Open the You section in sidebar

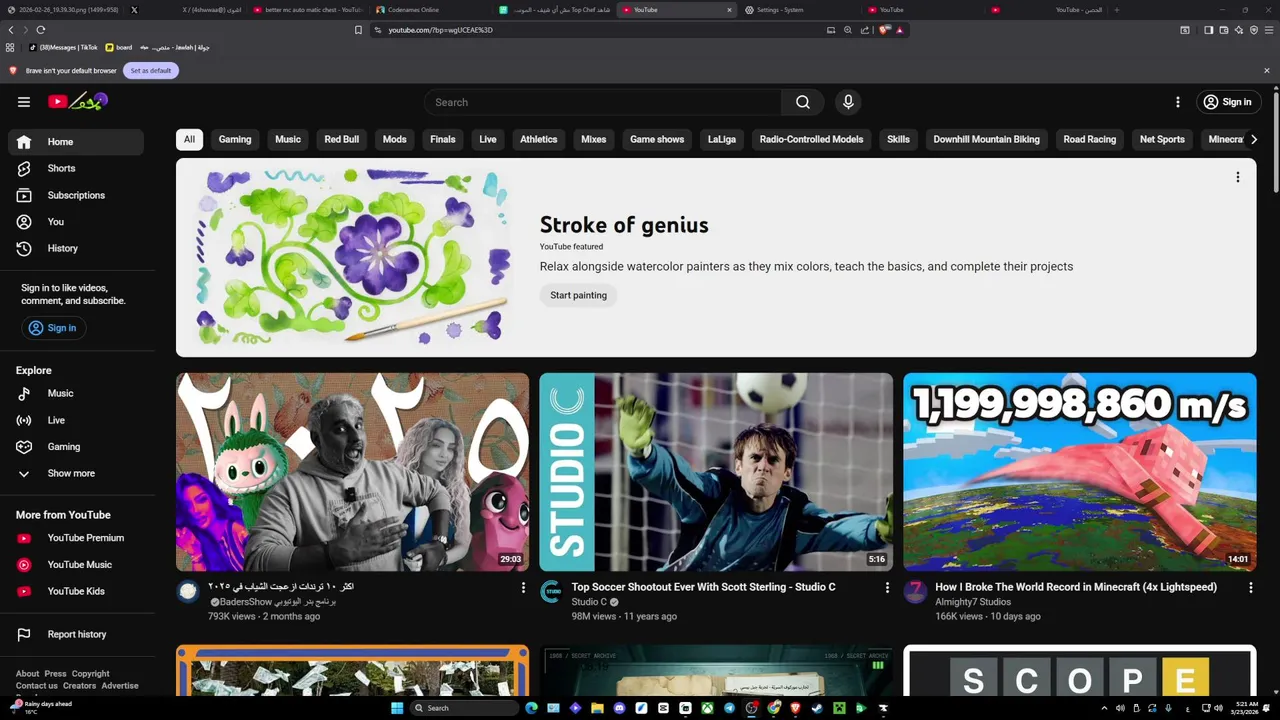[x=76, y=222]
